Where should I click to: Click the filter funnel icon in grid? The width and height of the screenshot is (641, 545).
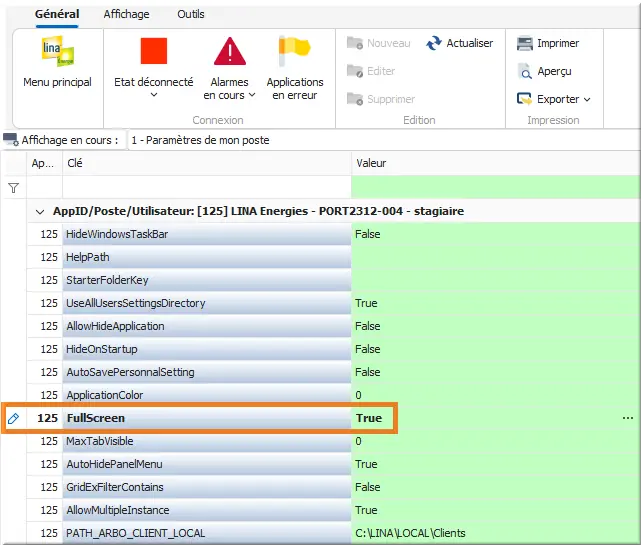click(13, 188)
